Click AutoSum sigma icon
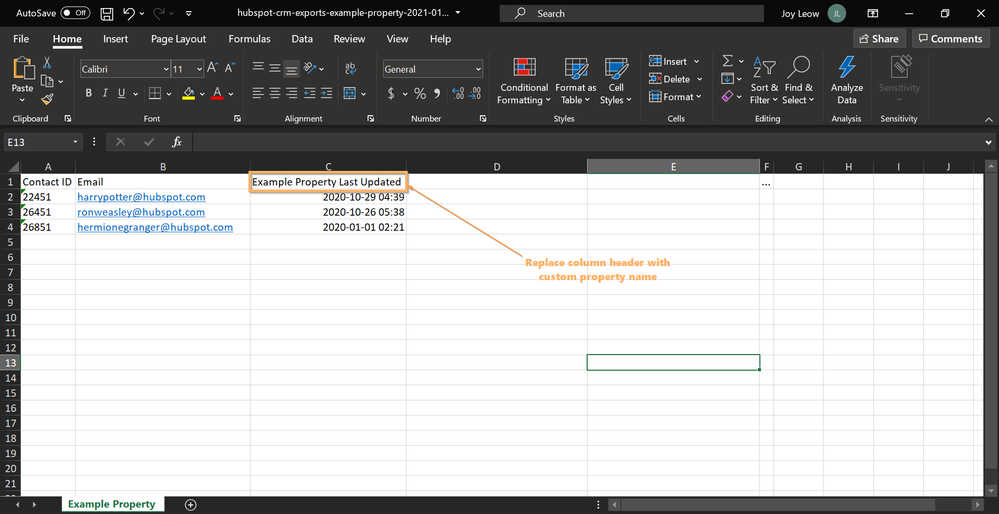Screen dimensions: 999x514 728,61
